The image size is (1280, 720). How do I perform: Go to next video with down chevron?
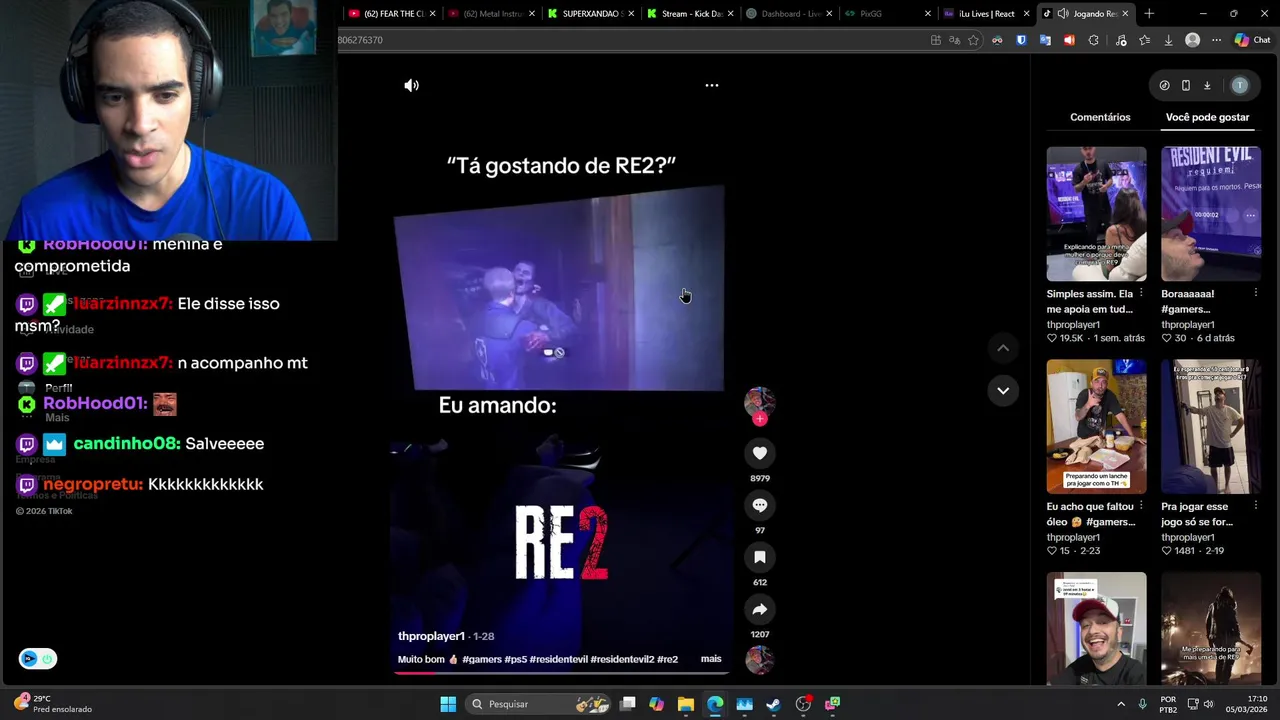[1003, 390]
